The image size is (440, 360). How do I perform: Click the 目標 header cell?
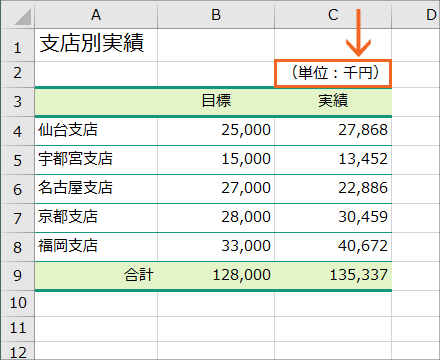[x=216, y=102]
